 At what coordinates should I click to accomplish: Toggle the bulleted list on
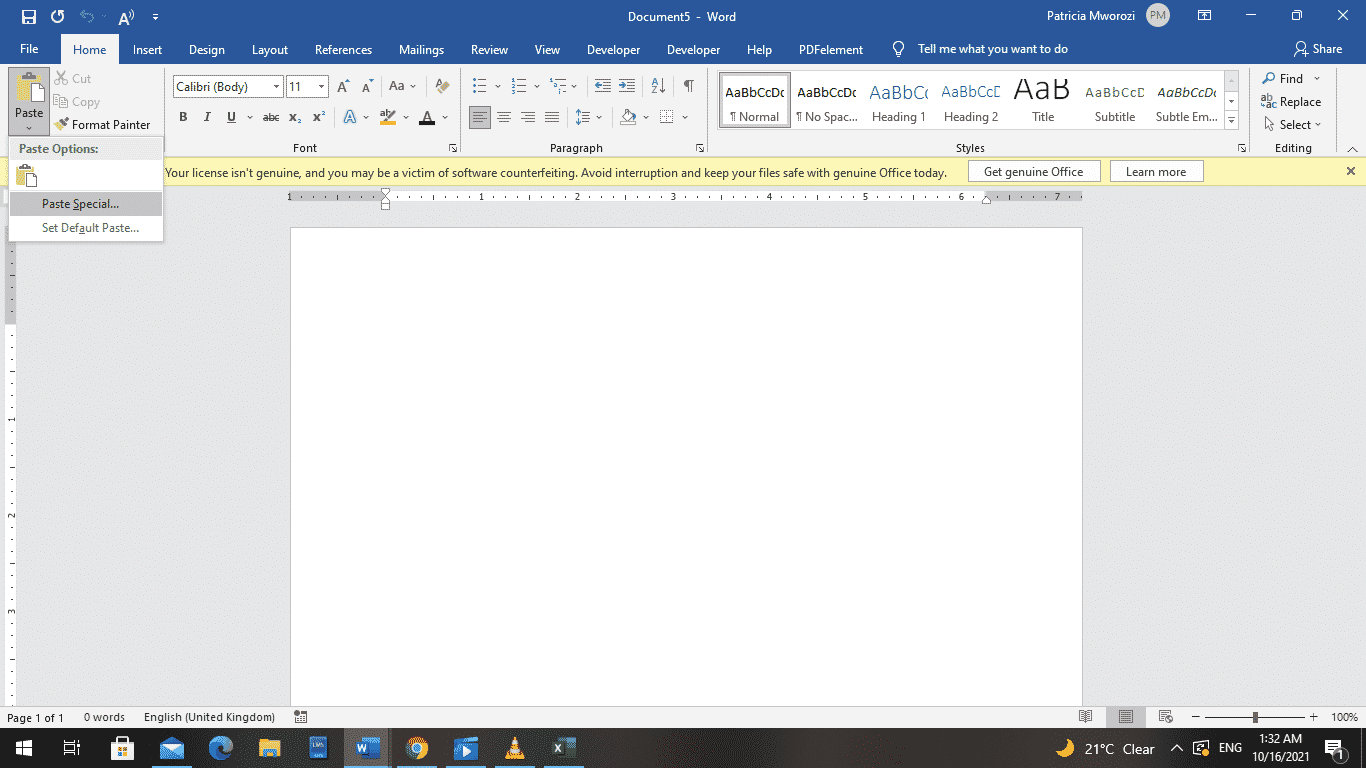point(481,86)
